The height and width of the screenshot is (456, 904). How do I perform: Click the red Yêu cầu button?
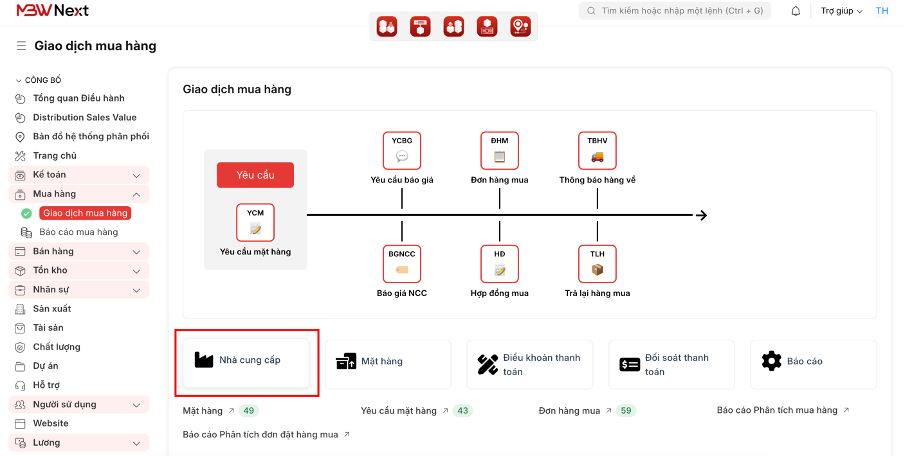(x=255, y=175)
